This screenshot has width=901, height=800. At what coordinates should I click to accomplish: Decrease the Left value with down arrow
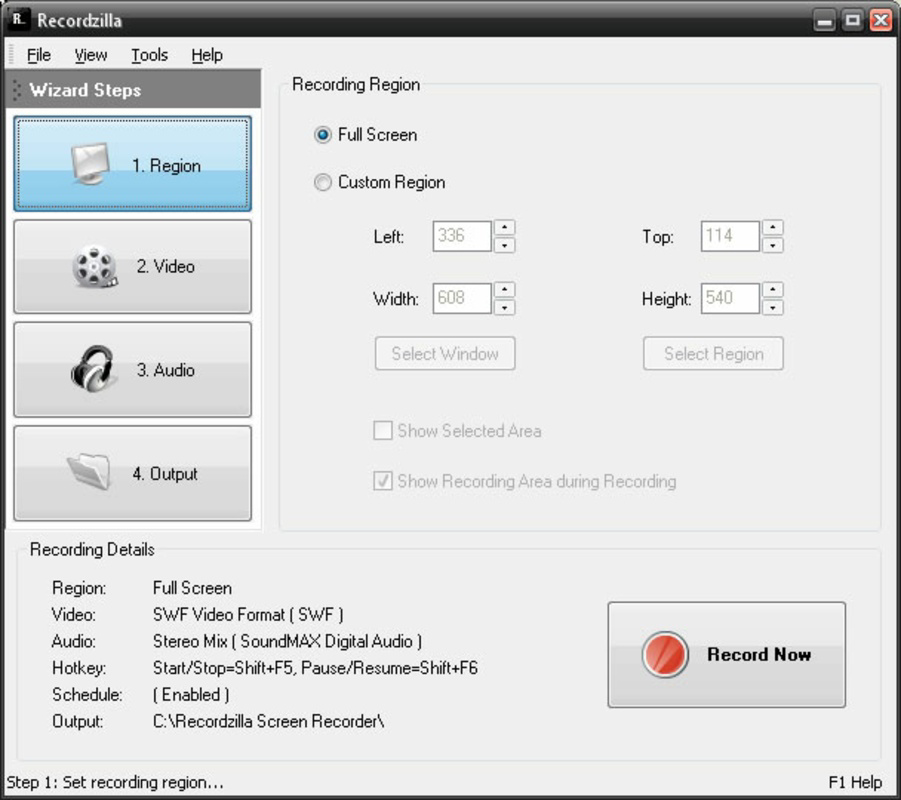[x=505, y=245]
